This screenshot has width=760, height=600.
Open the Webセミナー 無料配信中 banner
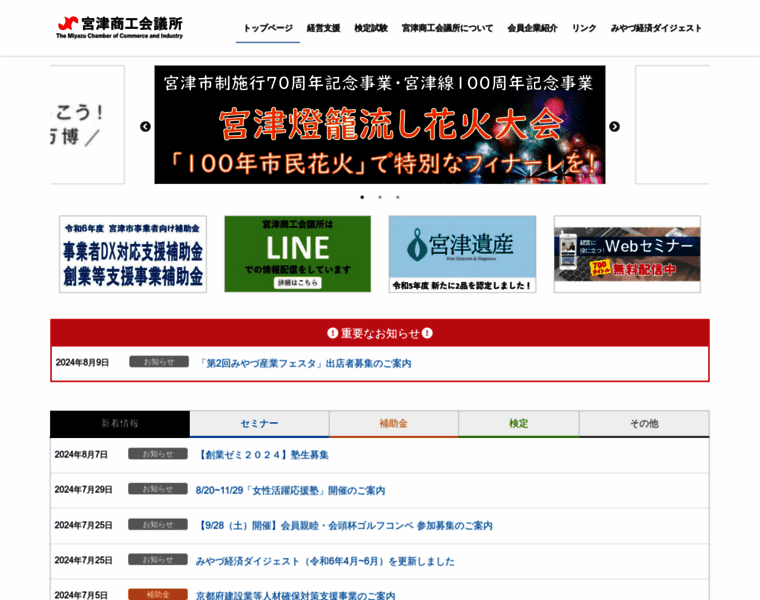(x=627, y=254)
